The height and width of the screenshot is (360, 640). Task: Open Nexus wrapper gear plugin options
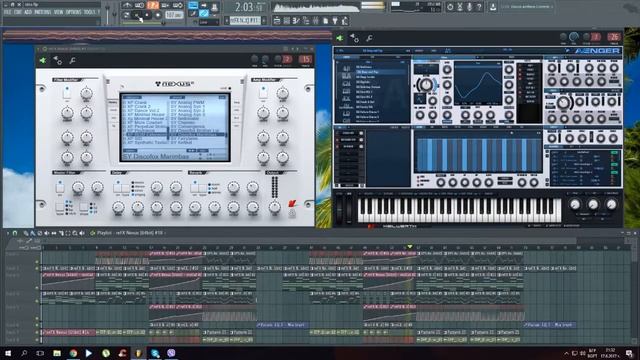pos(58,61)
